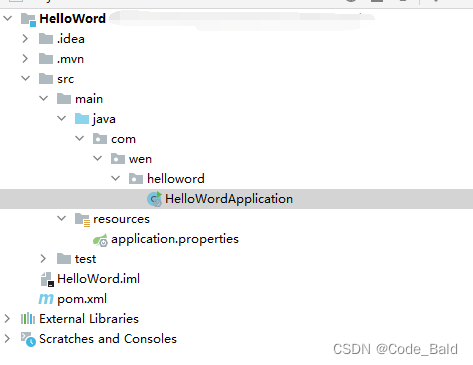
Task: Click the blue java source root icon
Action: point(82,119)
